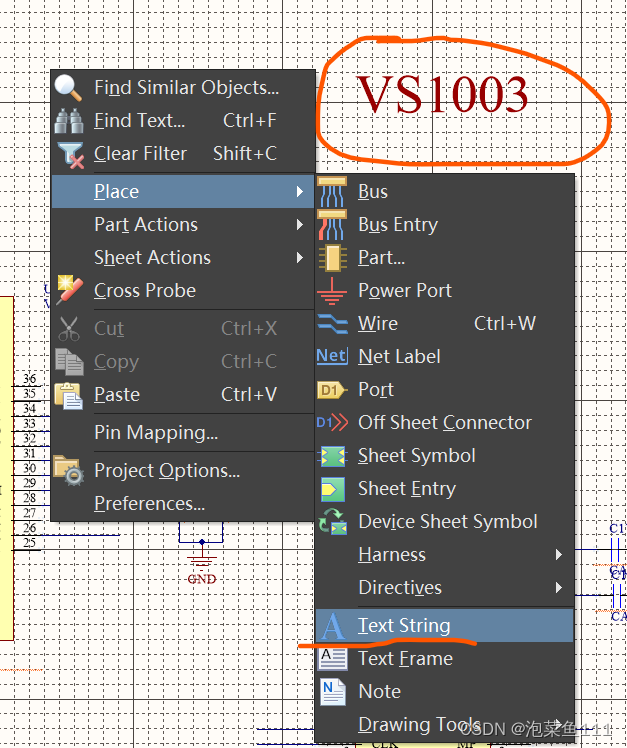Click the Cross Probe wand icon

pos(70,290)
